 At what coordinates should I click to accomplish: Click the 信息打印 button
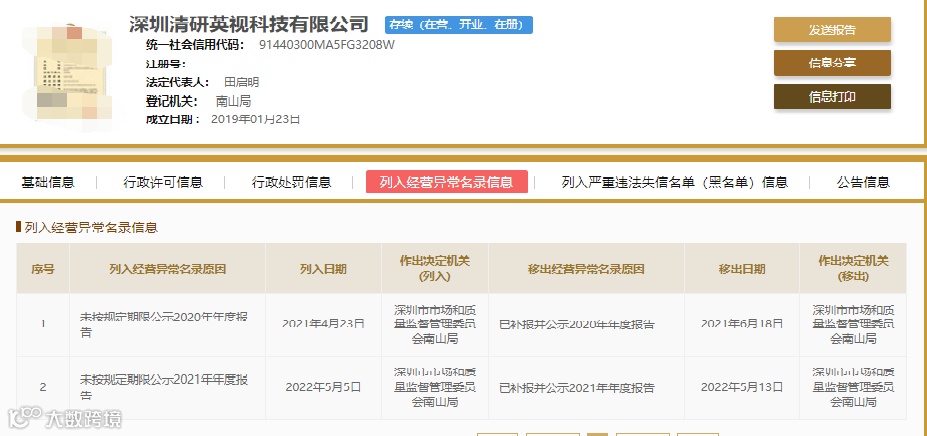[832, 96]
